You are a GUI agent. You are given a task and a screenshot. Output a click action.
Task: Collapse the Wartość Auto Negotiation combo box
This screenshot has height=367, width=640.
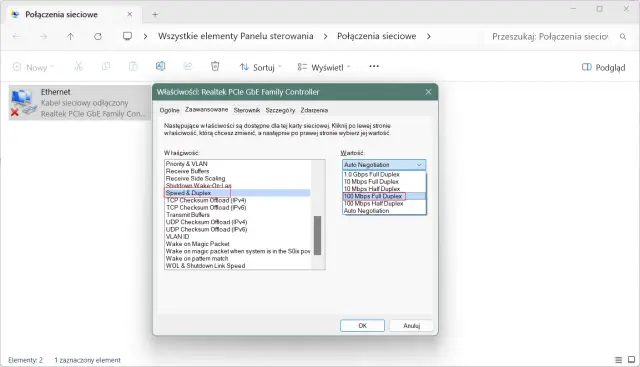point(384,165)
